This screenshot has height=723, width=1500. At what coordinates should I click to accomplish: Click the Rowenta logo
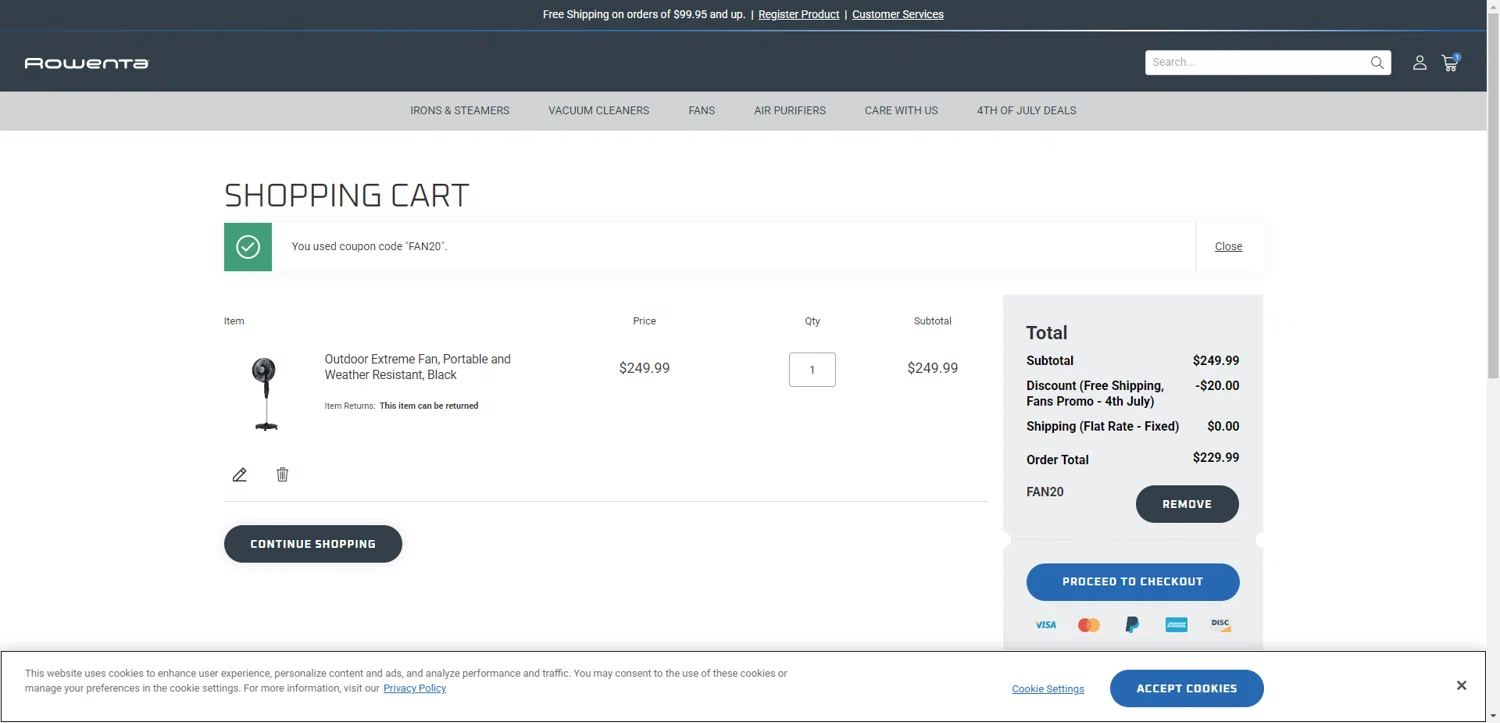87,63
